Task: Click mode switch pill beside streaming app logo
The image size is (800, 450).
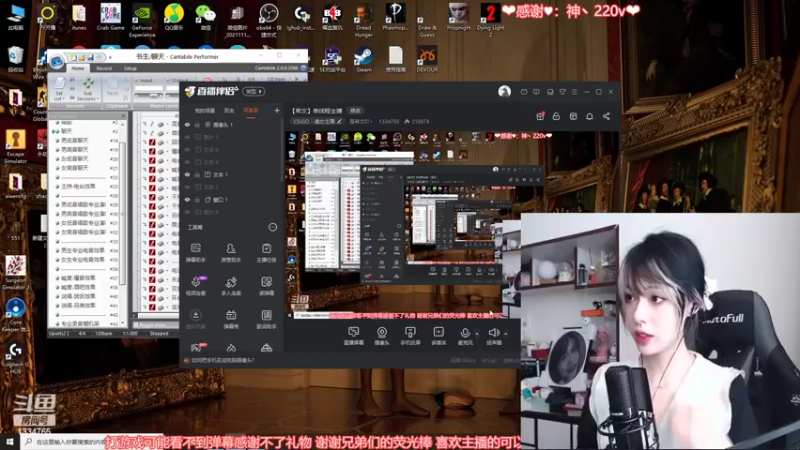Action: point(254,91)
